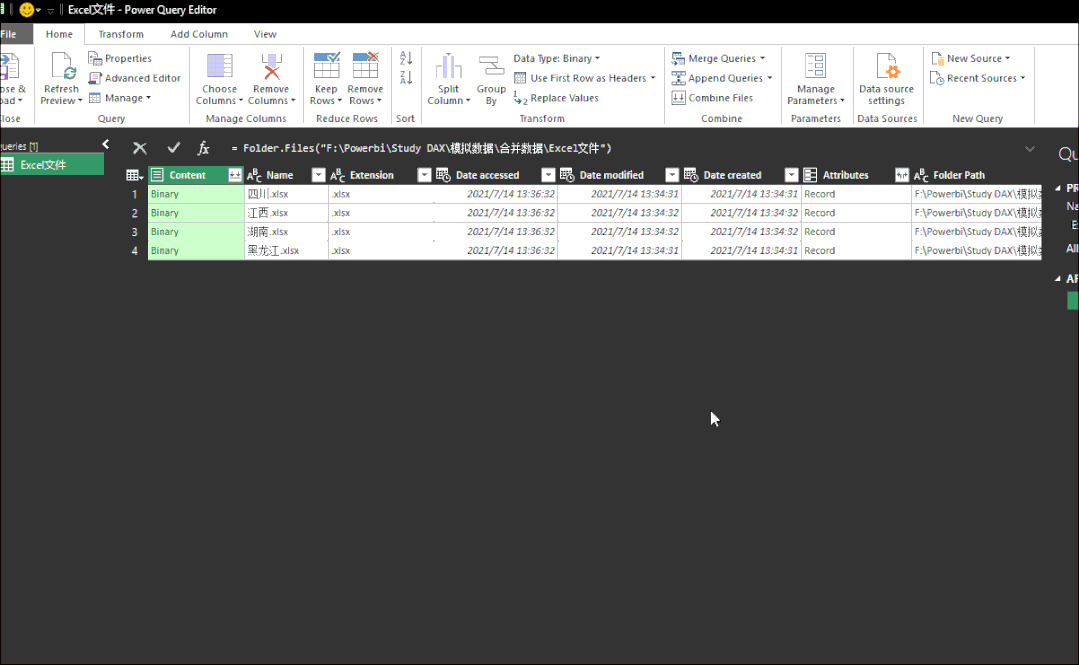Open query Properties

click(x=120, y=59)
